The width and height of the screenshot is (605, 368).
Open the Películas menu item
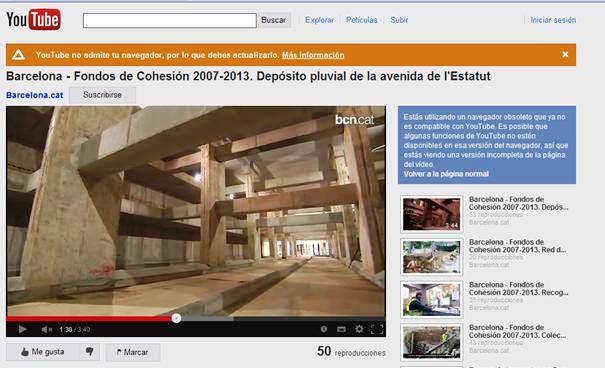pyautogui.click(x=362, y=20)
